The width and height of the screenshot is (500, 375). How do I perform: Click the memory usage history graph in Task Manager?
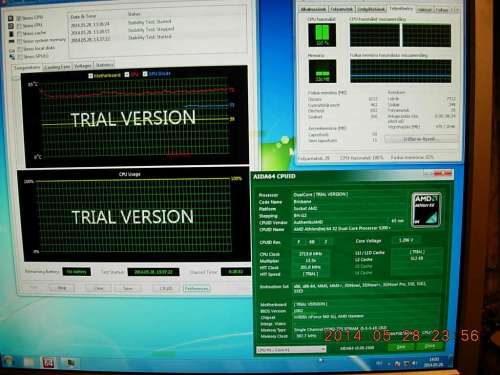(401, 71)
